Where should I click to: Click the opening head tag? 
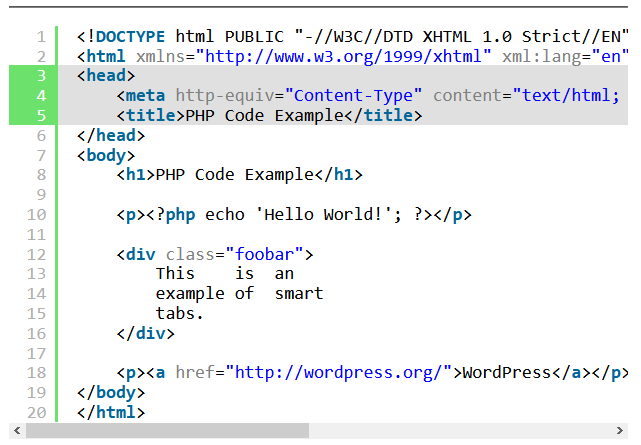pos(106,76)
